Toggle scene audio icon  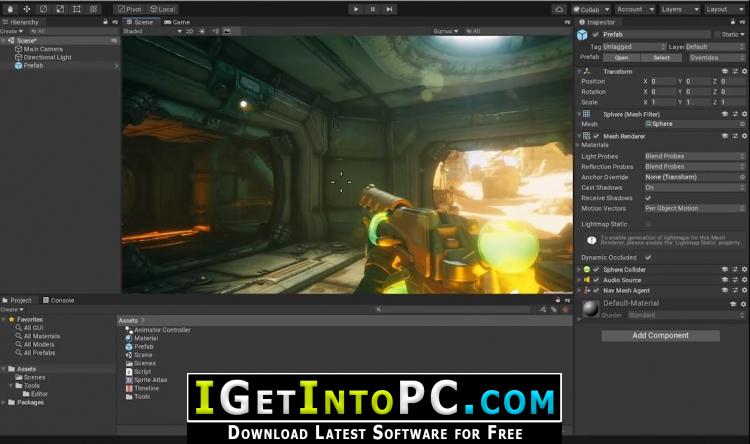pos(215,31)
